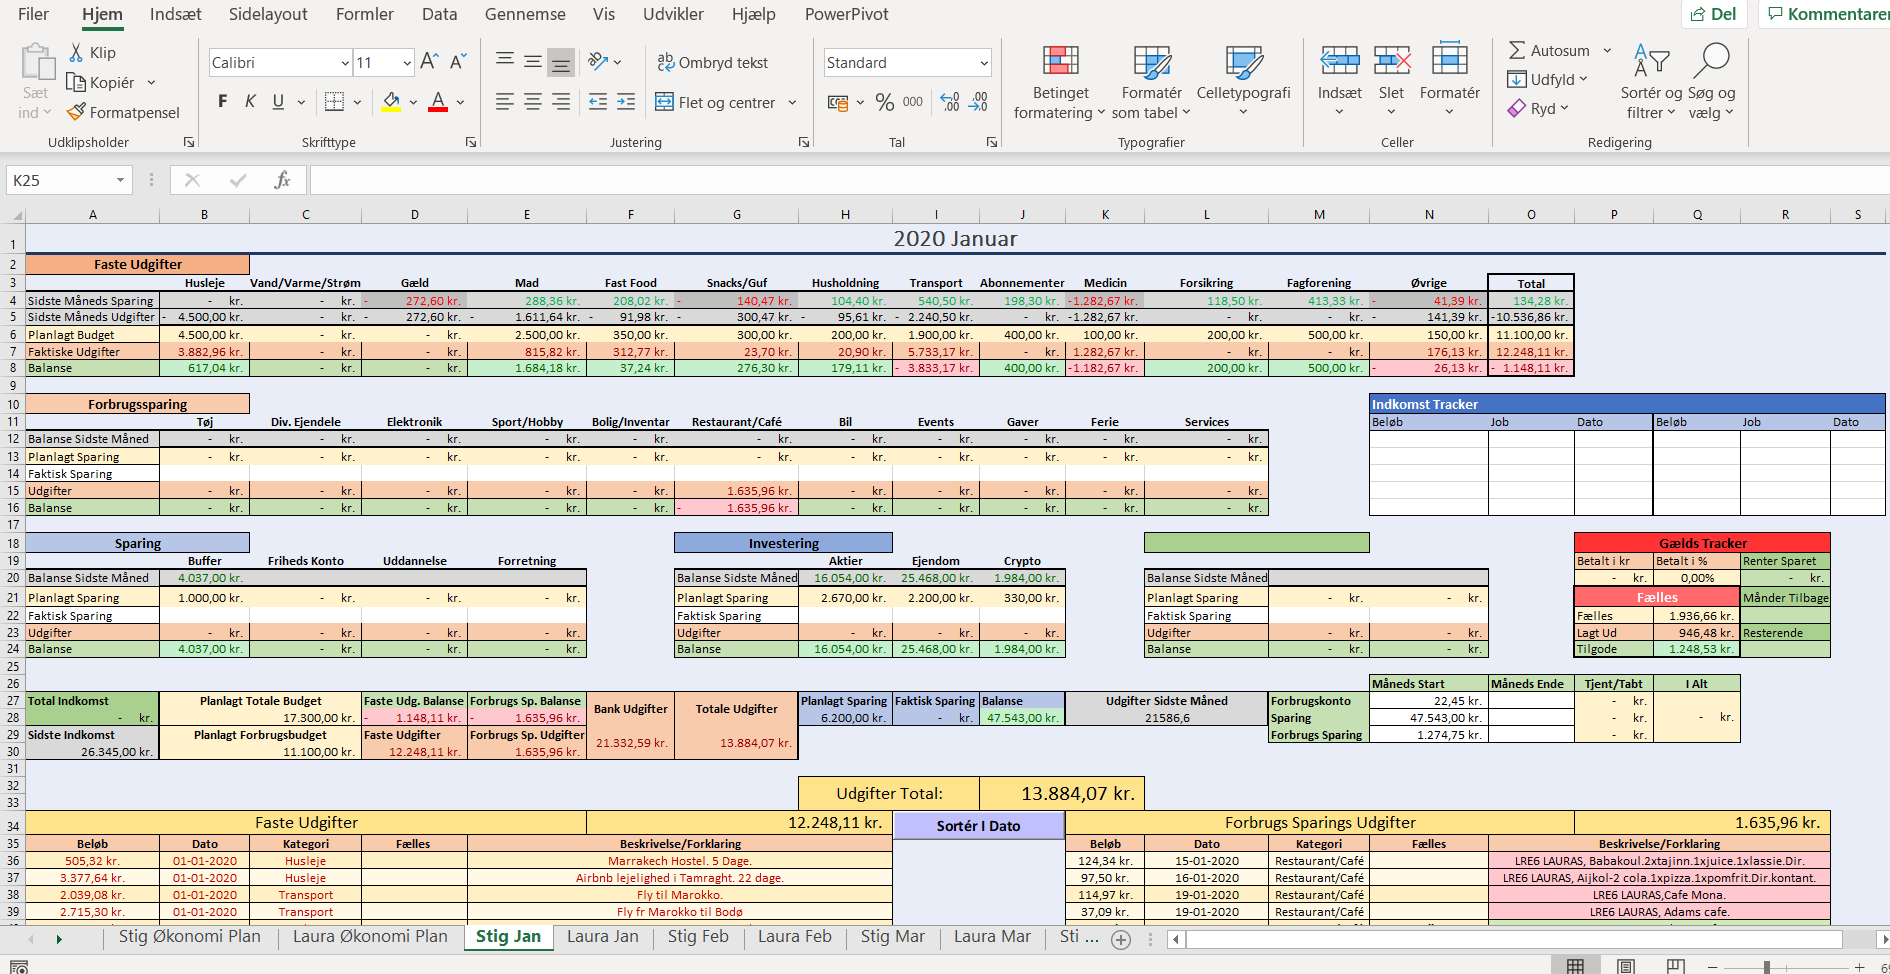The image size is (1890, 974).
Task: Click into the formula bar
Action: (1098, 180)
